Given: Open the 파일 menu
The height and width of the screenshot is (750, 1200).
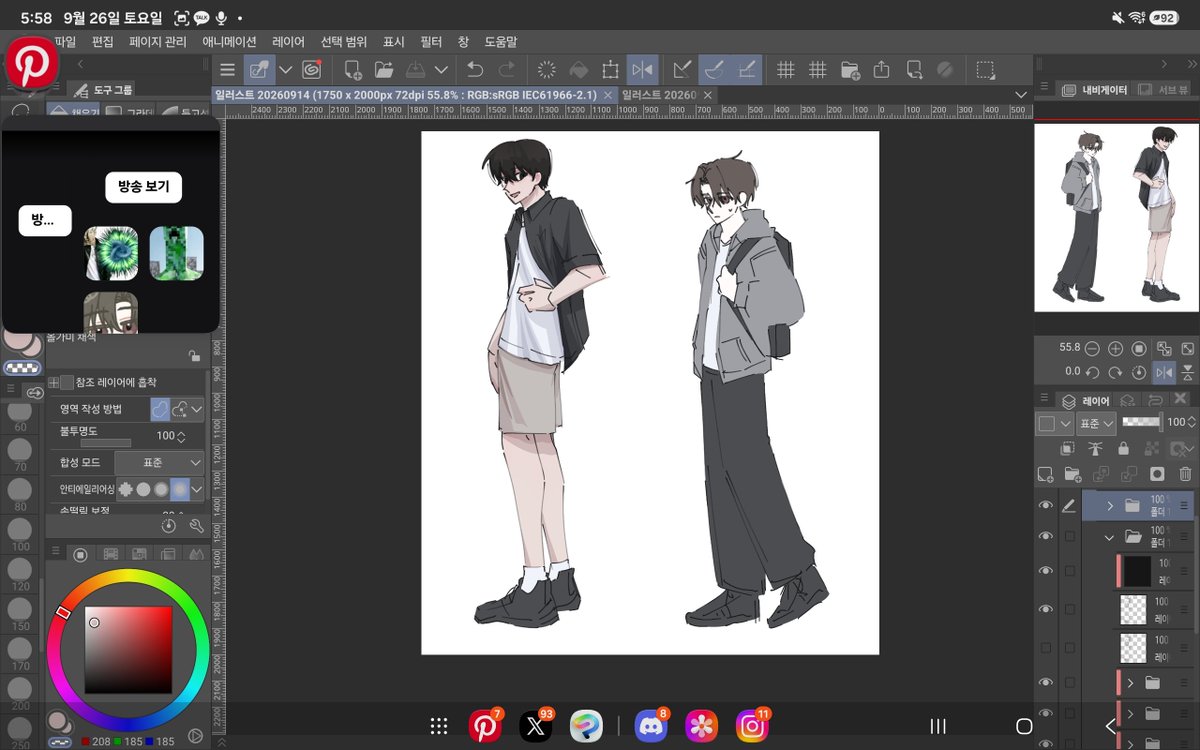Looking at the screenshot, I should tap(65, 42).
